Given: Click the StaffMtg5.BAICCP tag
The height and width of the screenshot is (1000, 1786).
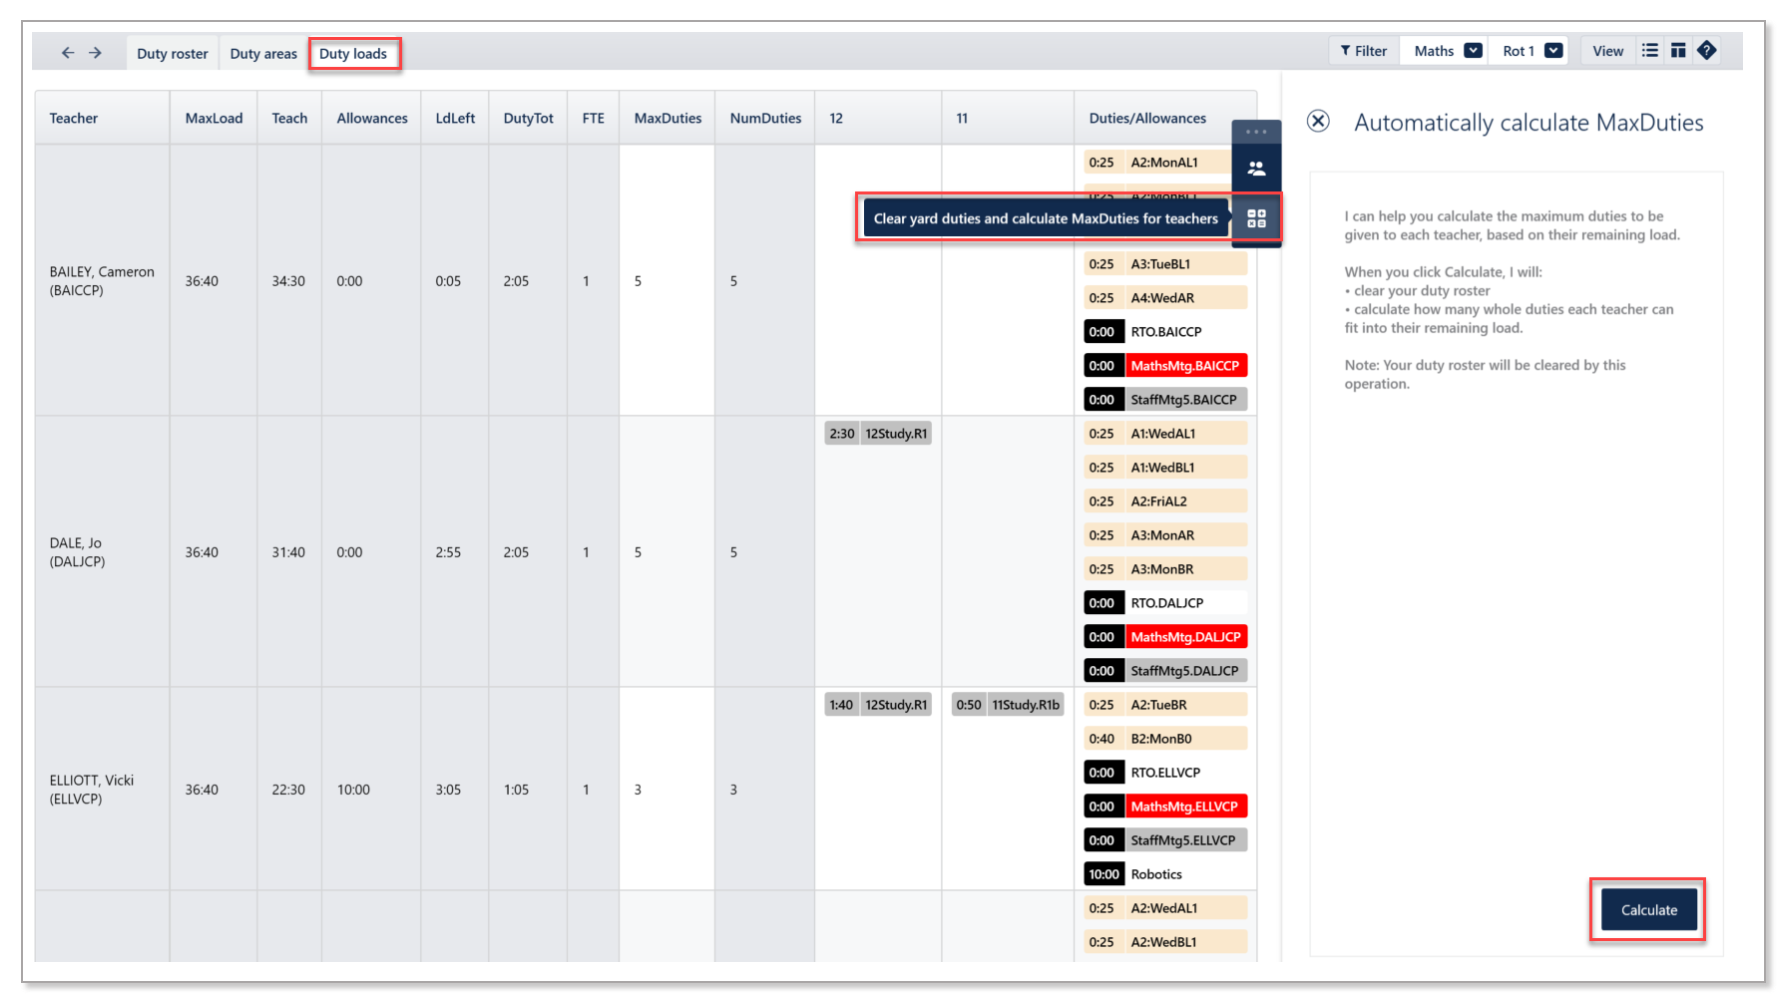Looking at the screenshot, I should [x=1165, y=400].
